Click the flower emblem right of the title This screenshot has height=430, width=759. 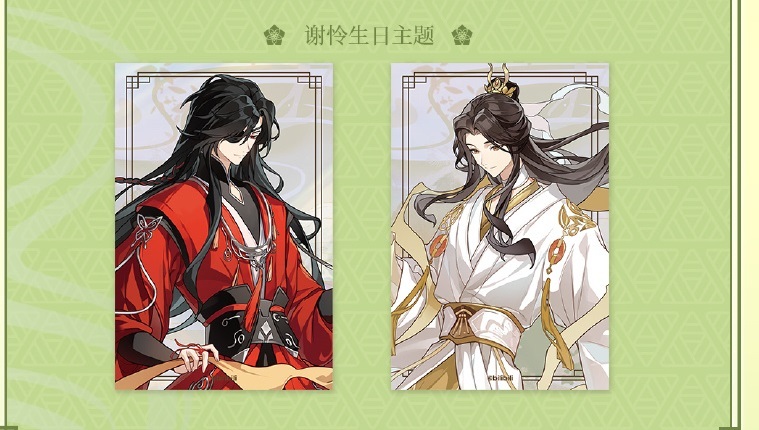pos(462,35)
